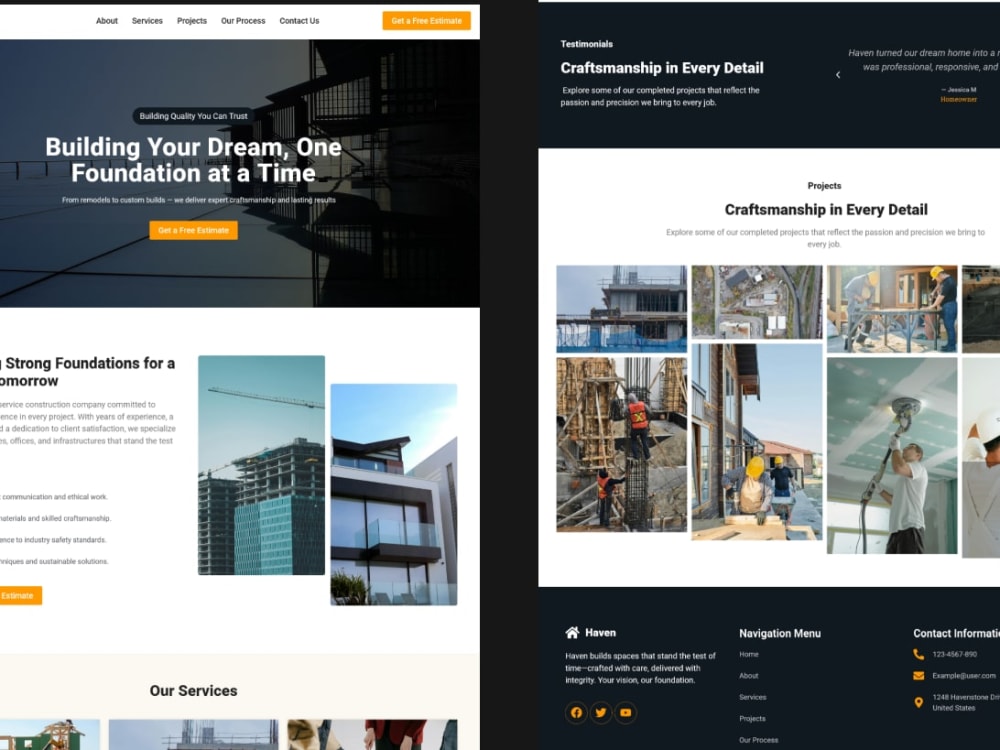This screenshot has width=1000, height=750.
Task: Click the Strong Foundations section heading
Action: tap(87, 372)
